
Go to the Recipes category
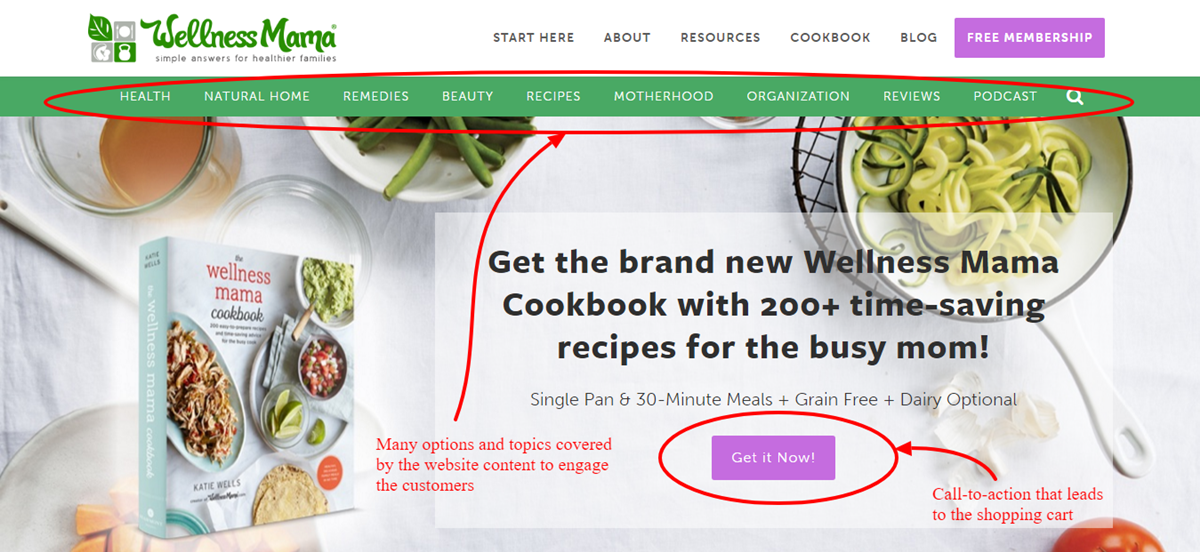(x=553, y=97)
